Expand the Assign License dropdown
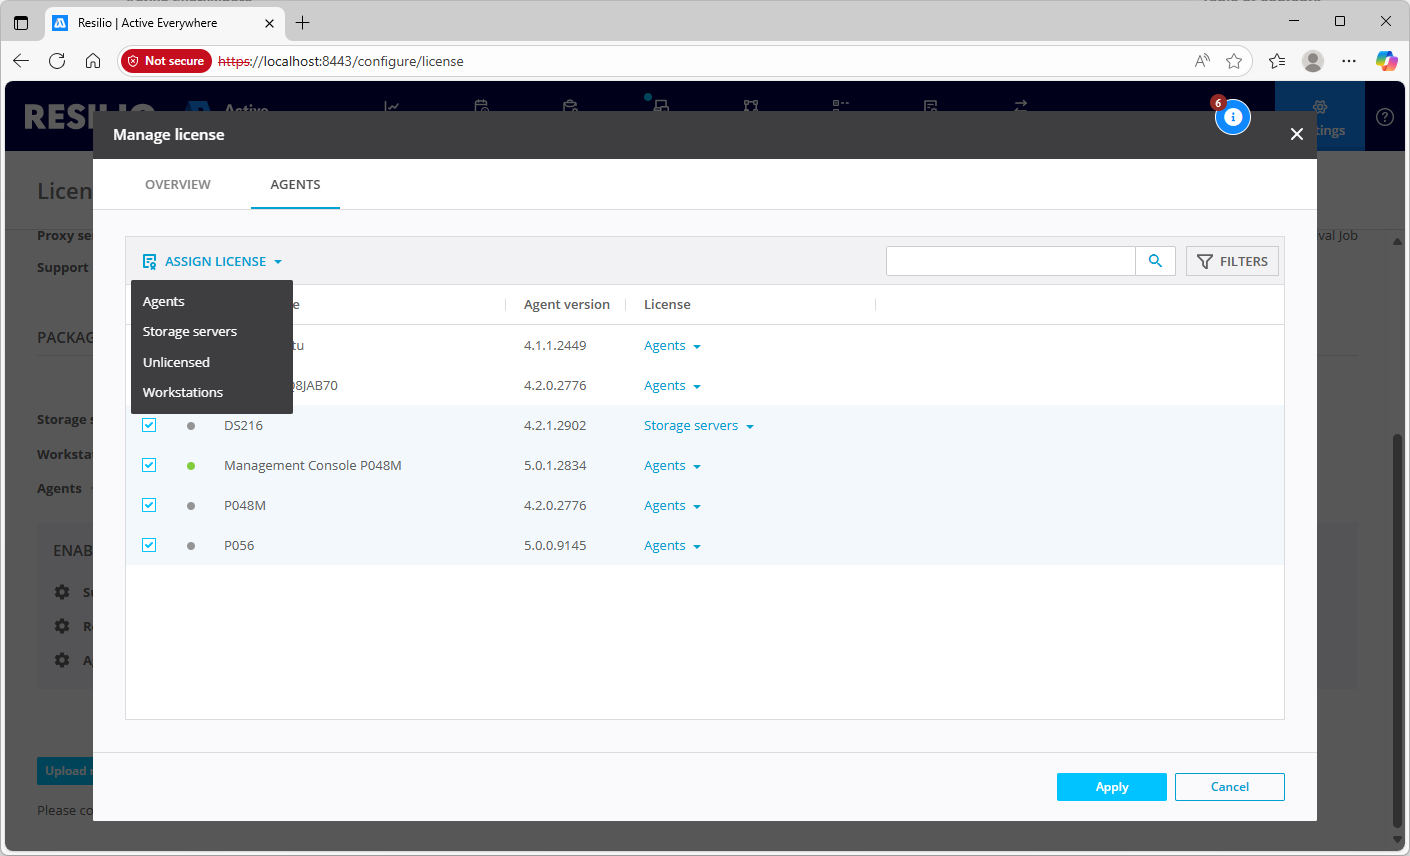 [213, 261]
